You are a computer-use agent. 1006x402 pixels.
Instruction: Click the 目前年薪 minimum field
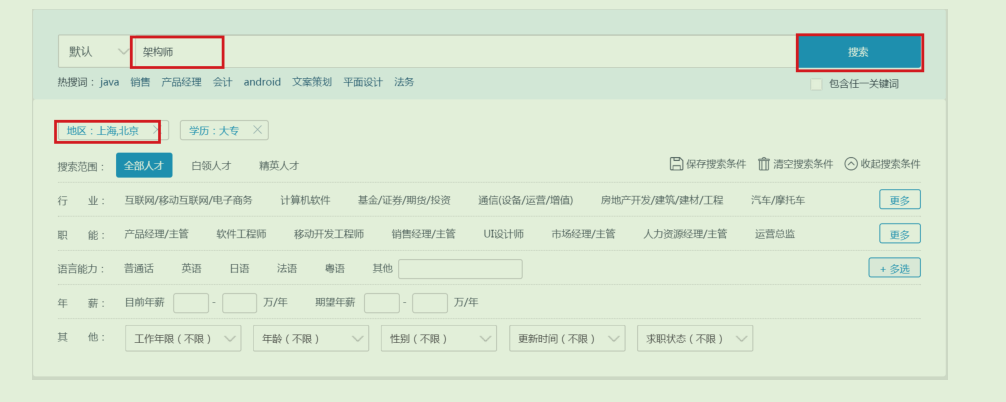tap(191, 303)
